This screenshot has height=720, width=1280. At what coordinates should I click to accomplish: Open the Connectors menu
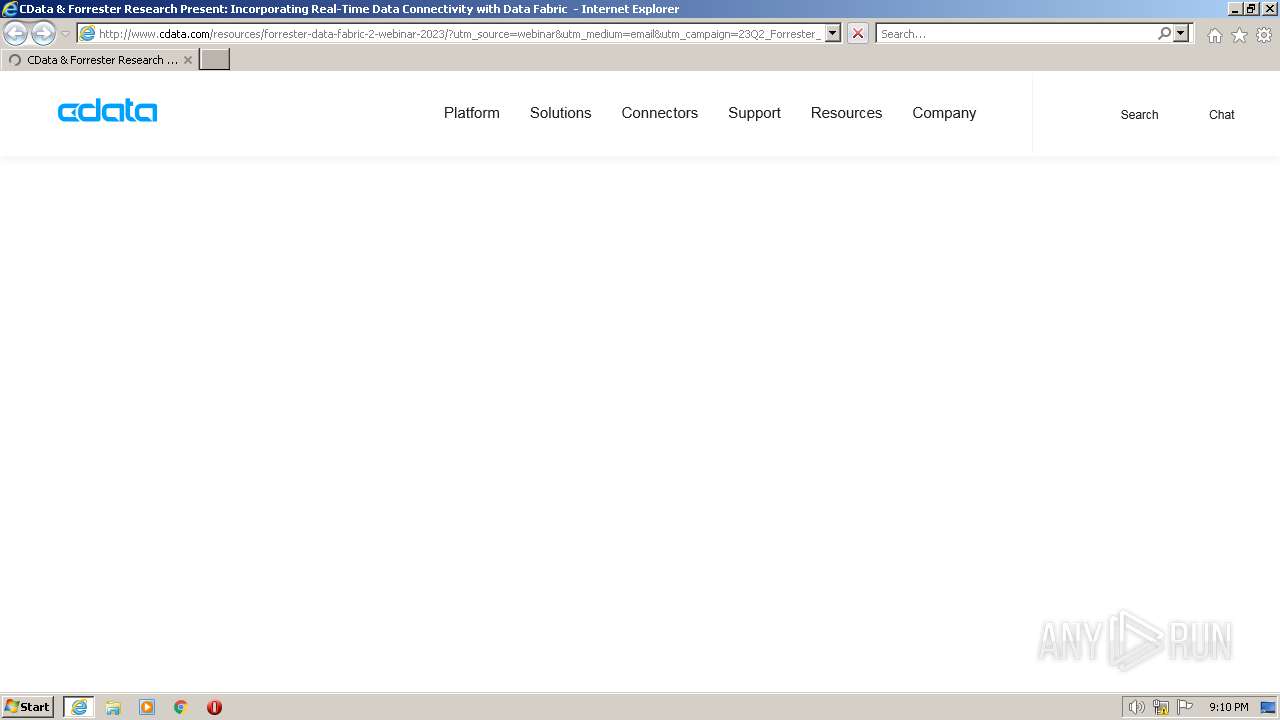660,113
